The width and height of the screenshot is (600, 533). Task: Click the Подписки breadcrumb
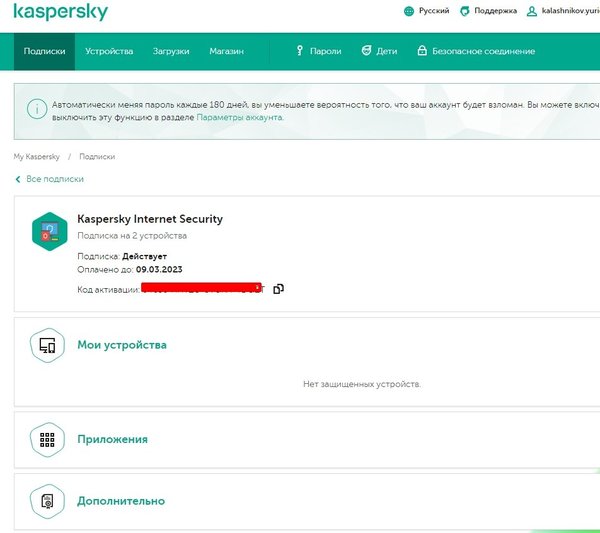[97, 156]
